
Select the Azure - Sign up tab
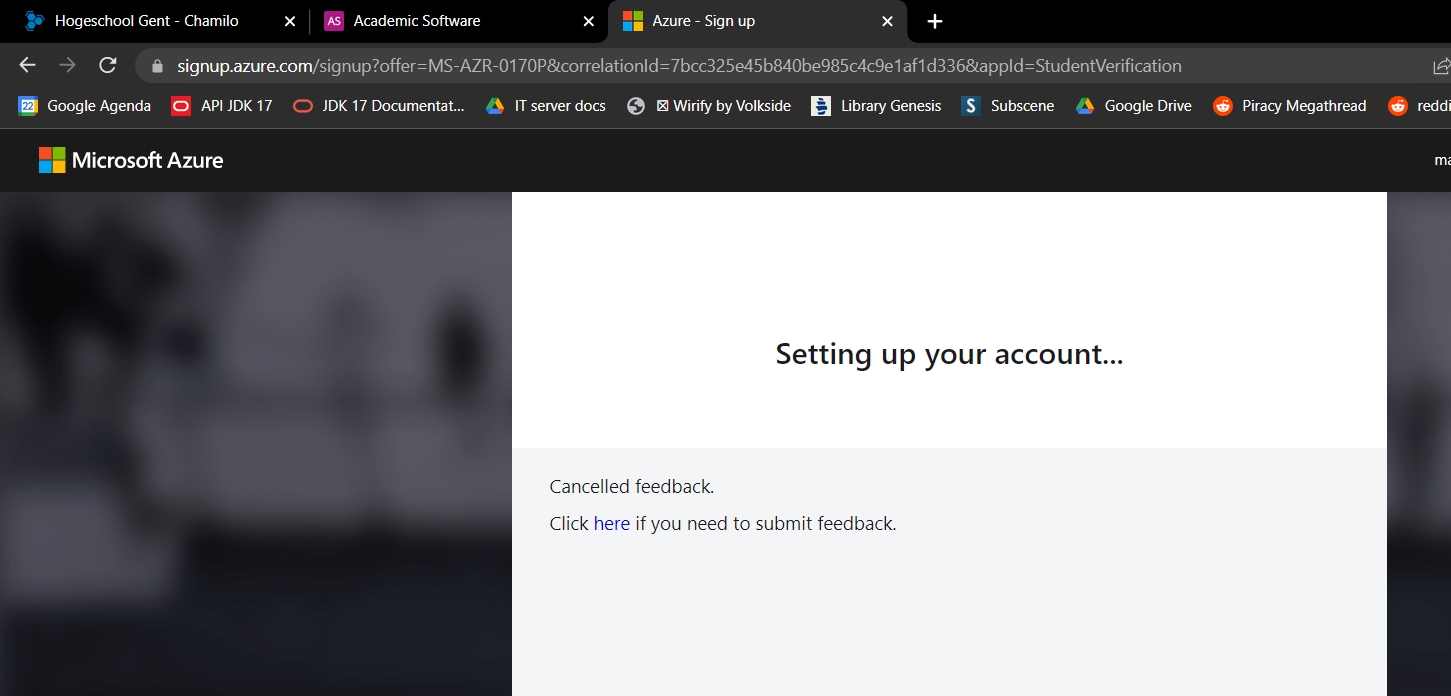click(x=757, y=21)
